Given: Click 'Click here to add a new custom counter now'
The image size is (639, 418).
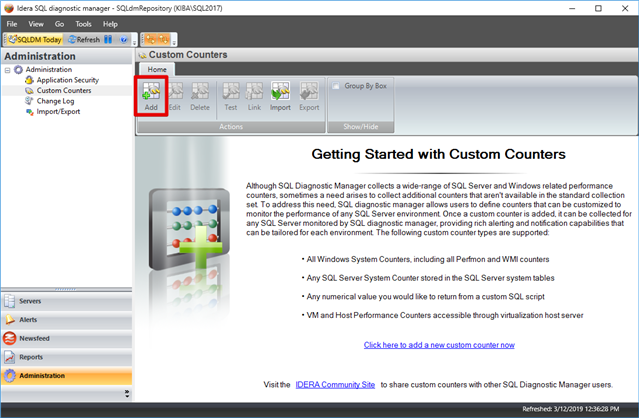Looking at the screenshot, I should (x=439, y=345).
